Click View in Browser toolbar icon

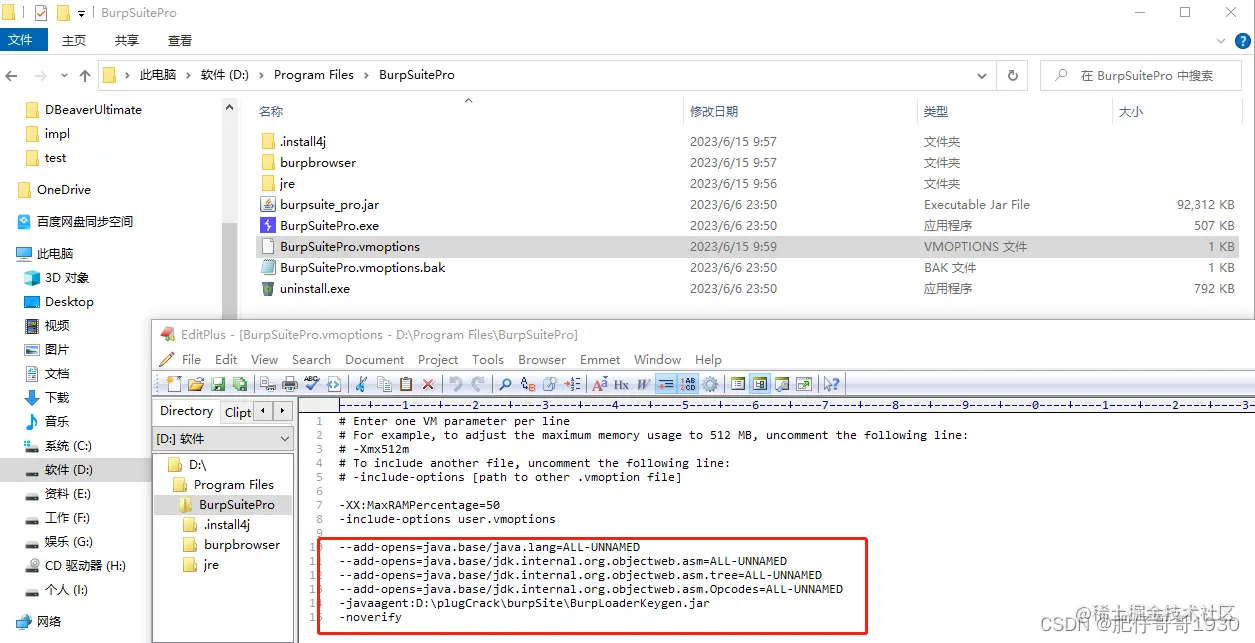[334, 384]
